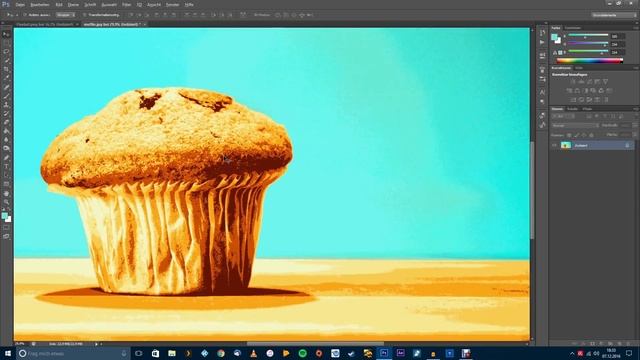This screenshot has height=360, width=640.
Task: Select the Eraser tool
Action: click(7, 122)
